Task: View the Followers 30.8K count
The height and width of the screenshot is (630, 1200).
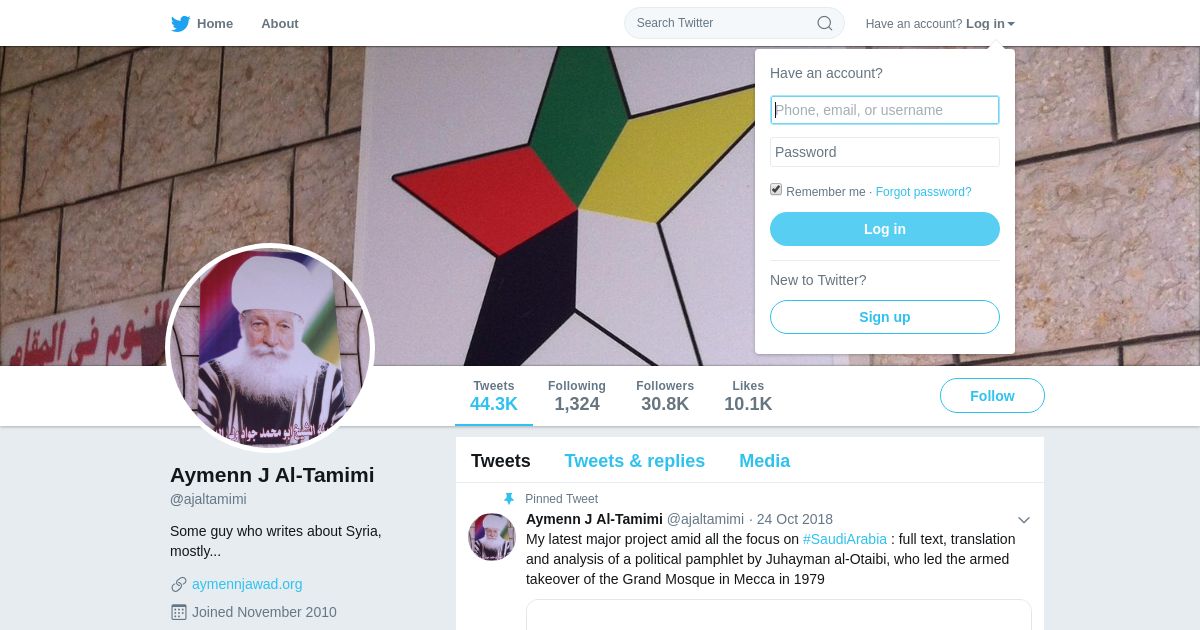Action: tap(665, 396)
